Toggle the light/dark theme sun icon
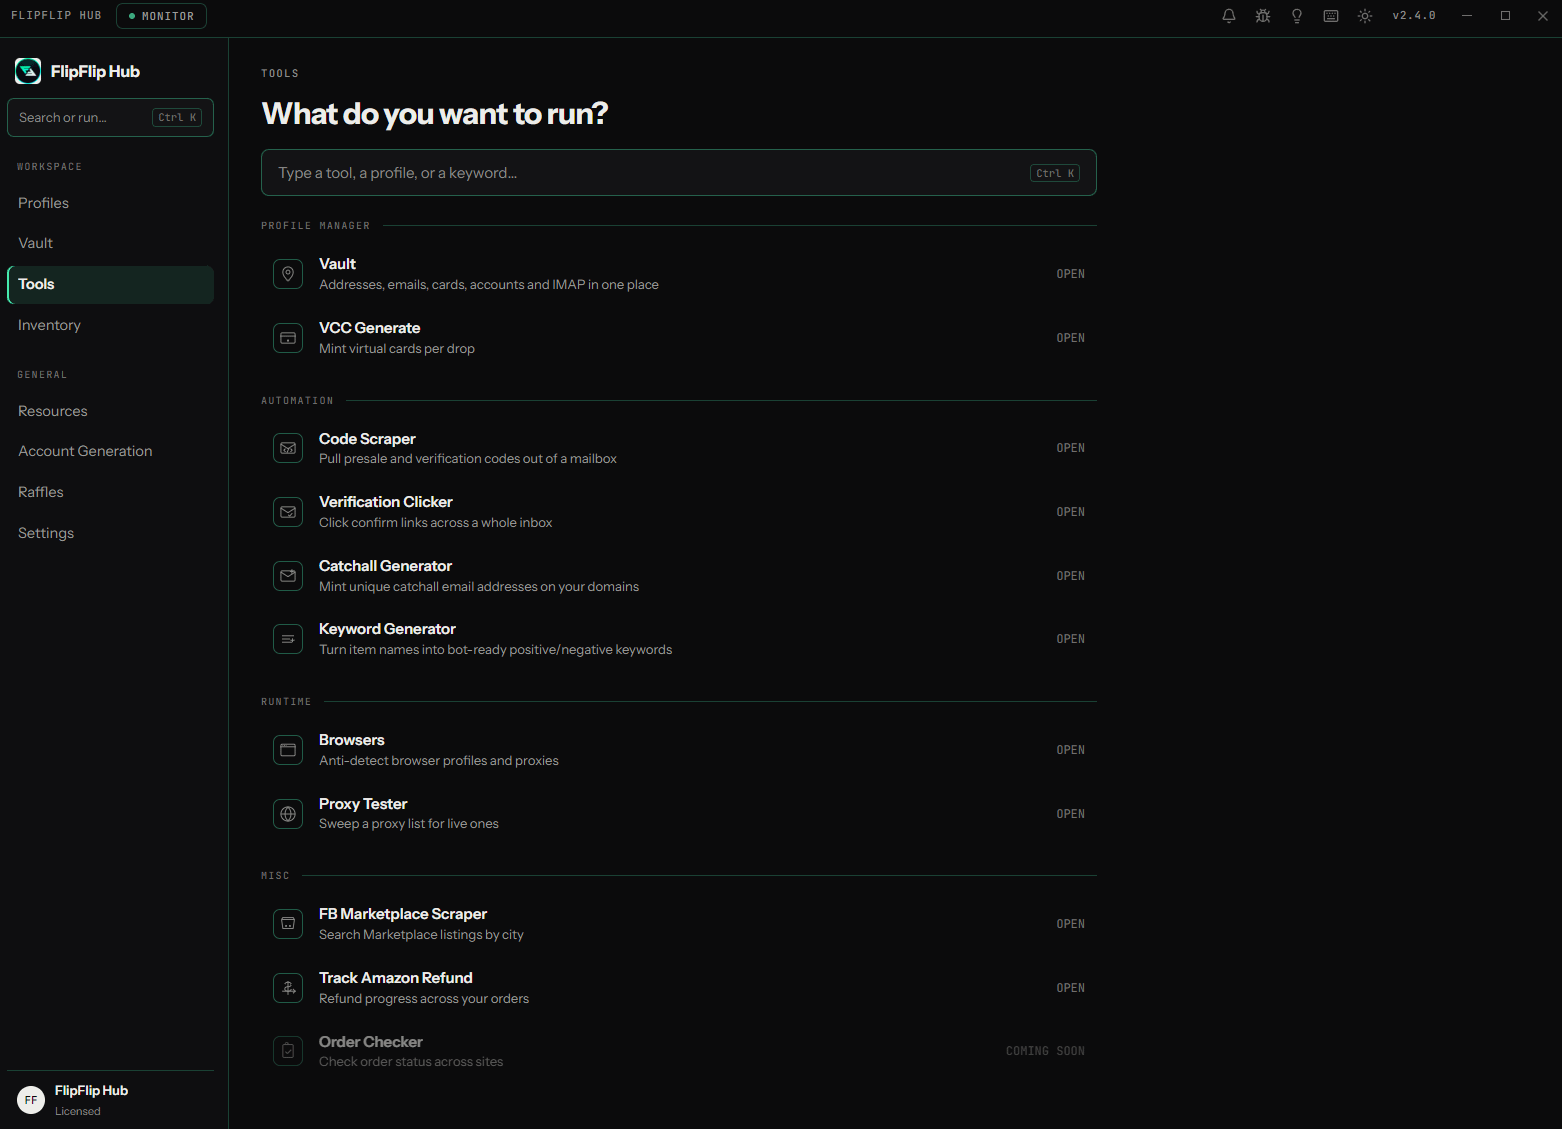Viewport: 1562px width, 1129px height. click(1365, 16)
